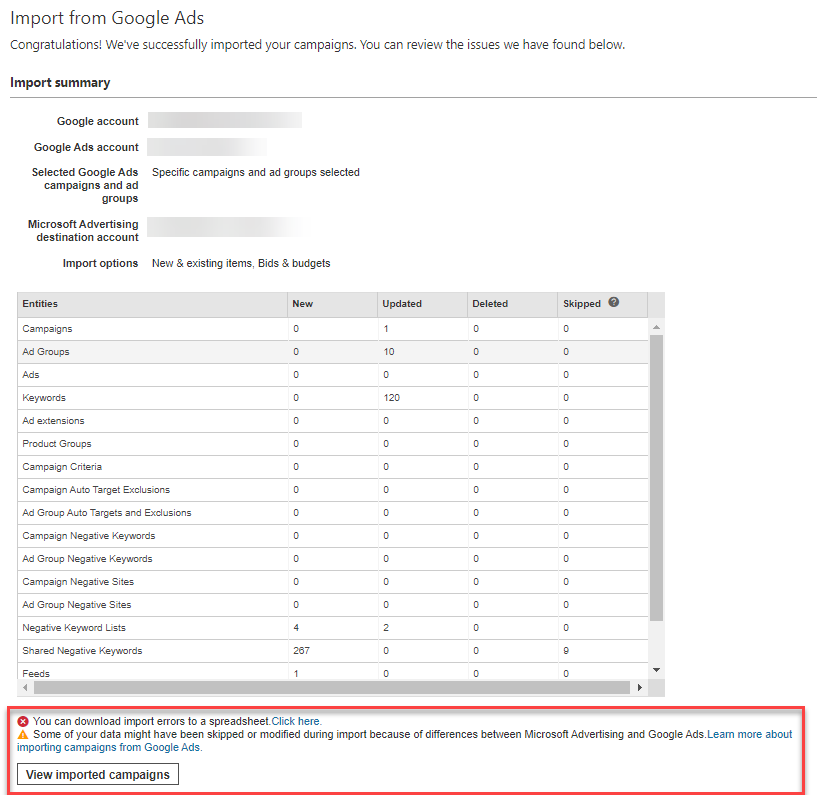
Task: Select the New column header
Action: click(302, 304)
